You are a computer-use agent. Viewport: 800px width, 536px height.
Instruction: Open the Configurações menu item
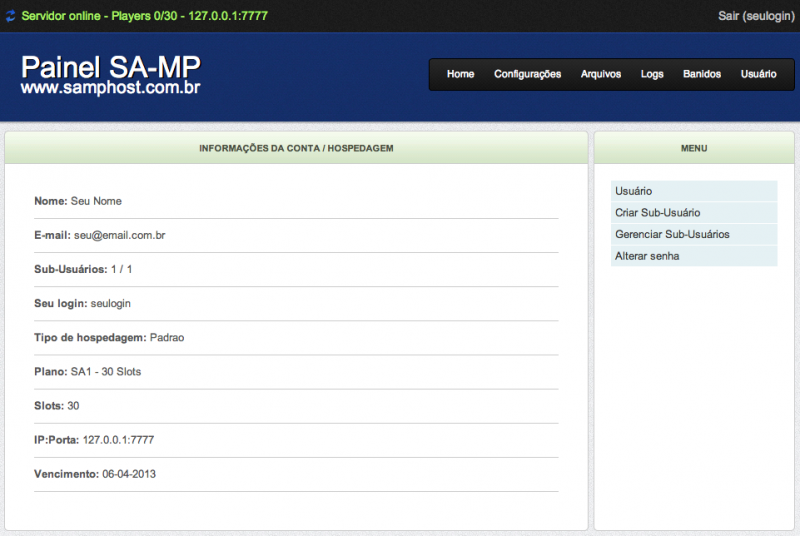pyautogui.click(x=527, y=74)
